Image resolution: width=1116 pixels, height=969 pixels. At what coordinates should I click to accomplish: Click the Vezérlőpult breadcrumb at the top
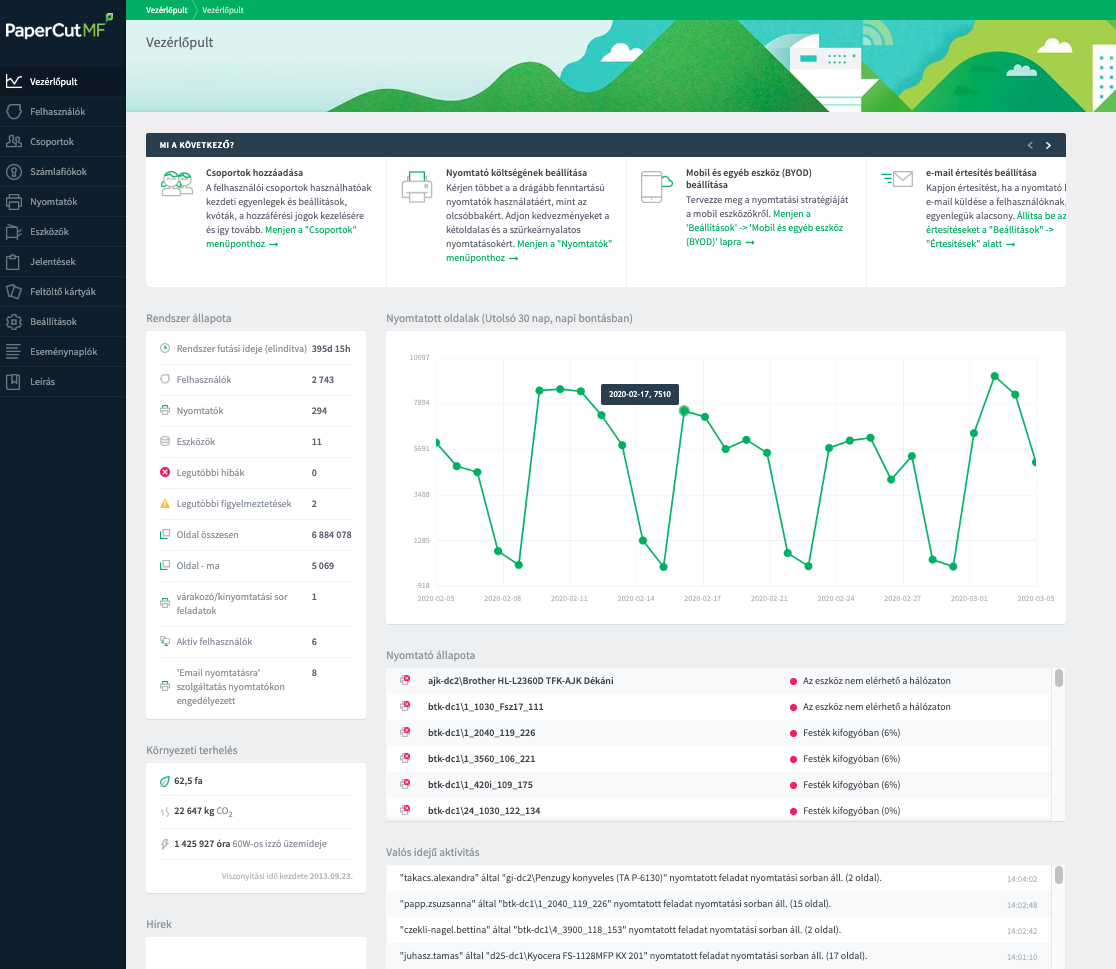pyautogui.click(x=167, y=9)
